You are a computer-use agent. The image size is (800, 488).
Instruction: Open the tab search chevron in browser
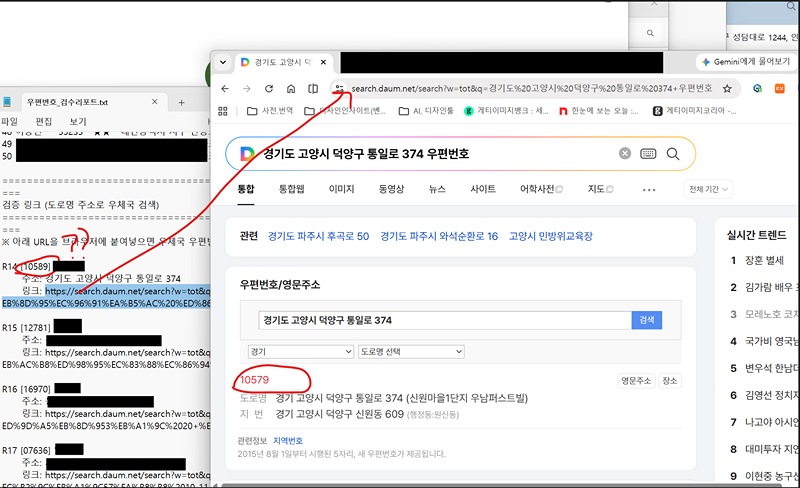click(x=223, y=62)
